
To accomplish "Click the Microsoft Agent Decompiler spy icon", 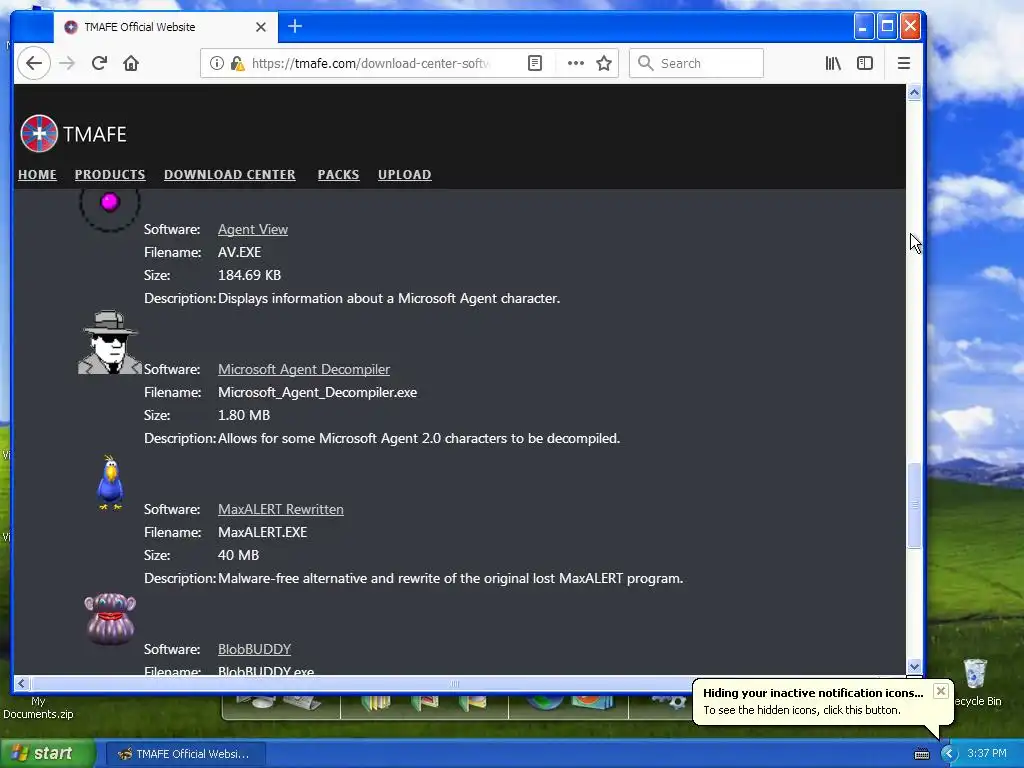I will coord(110,342).
